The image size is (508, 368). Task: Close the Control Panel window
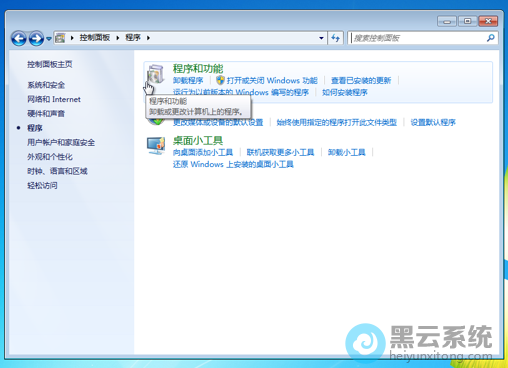tap(488, 21)
